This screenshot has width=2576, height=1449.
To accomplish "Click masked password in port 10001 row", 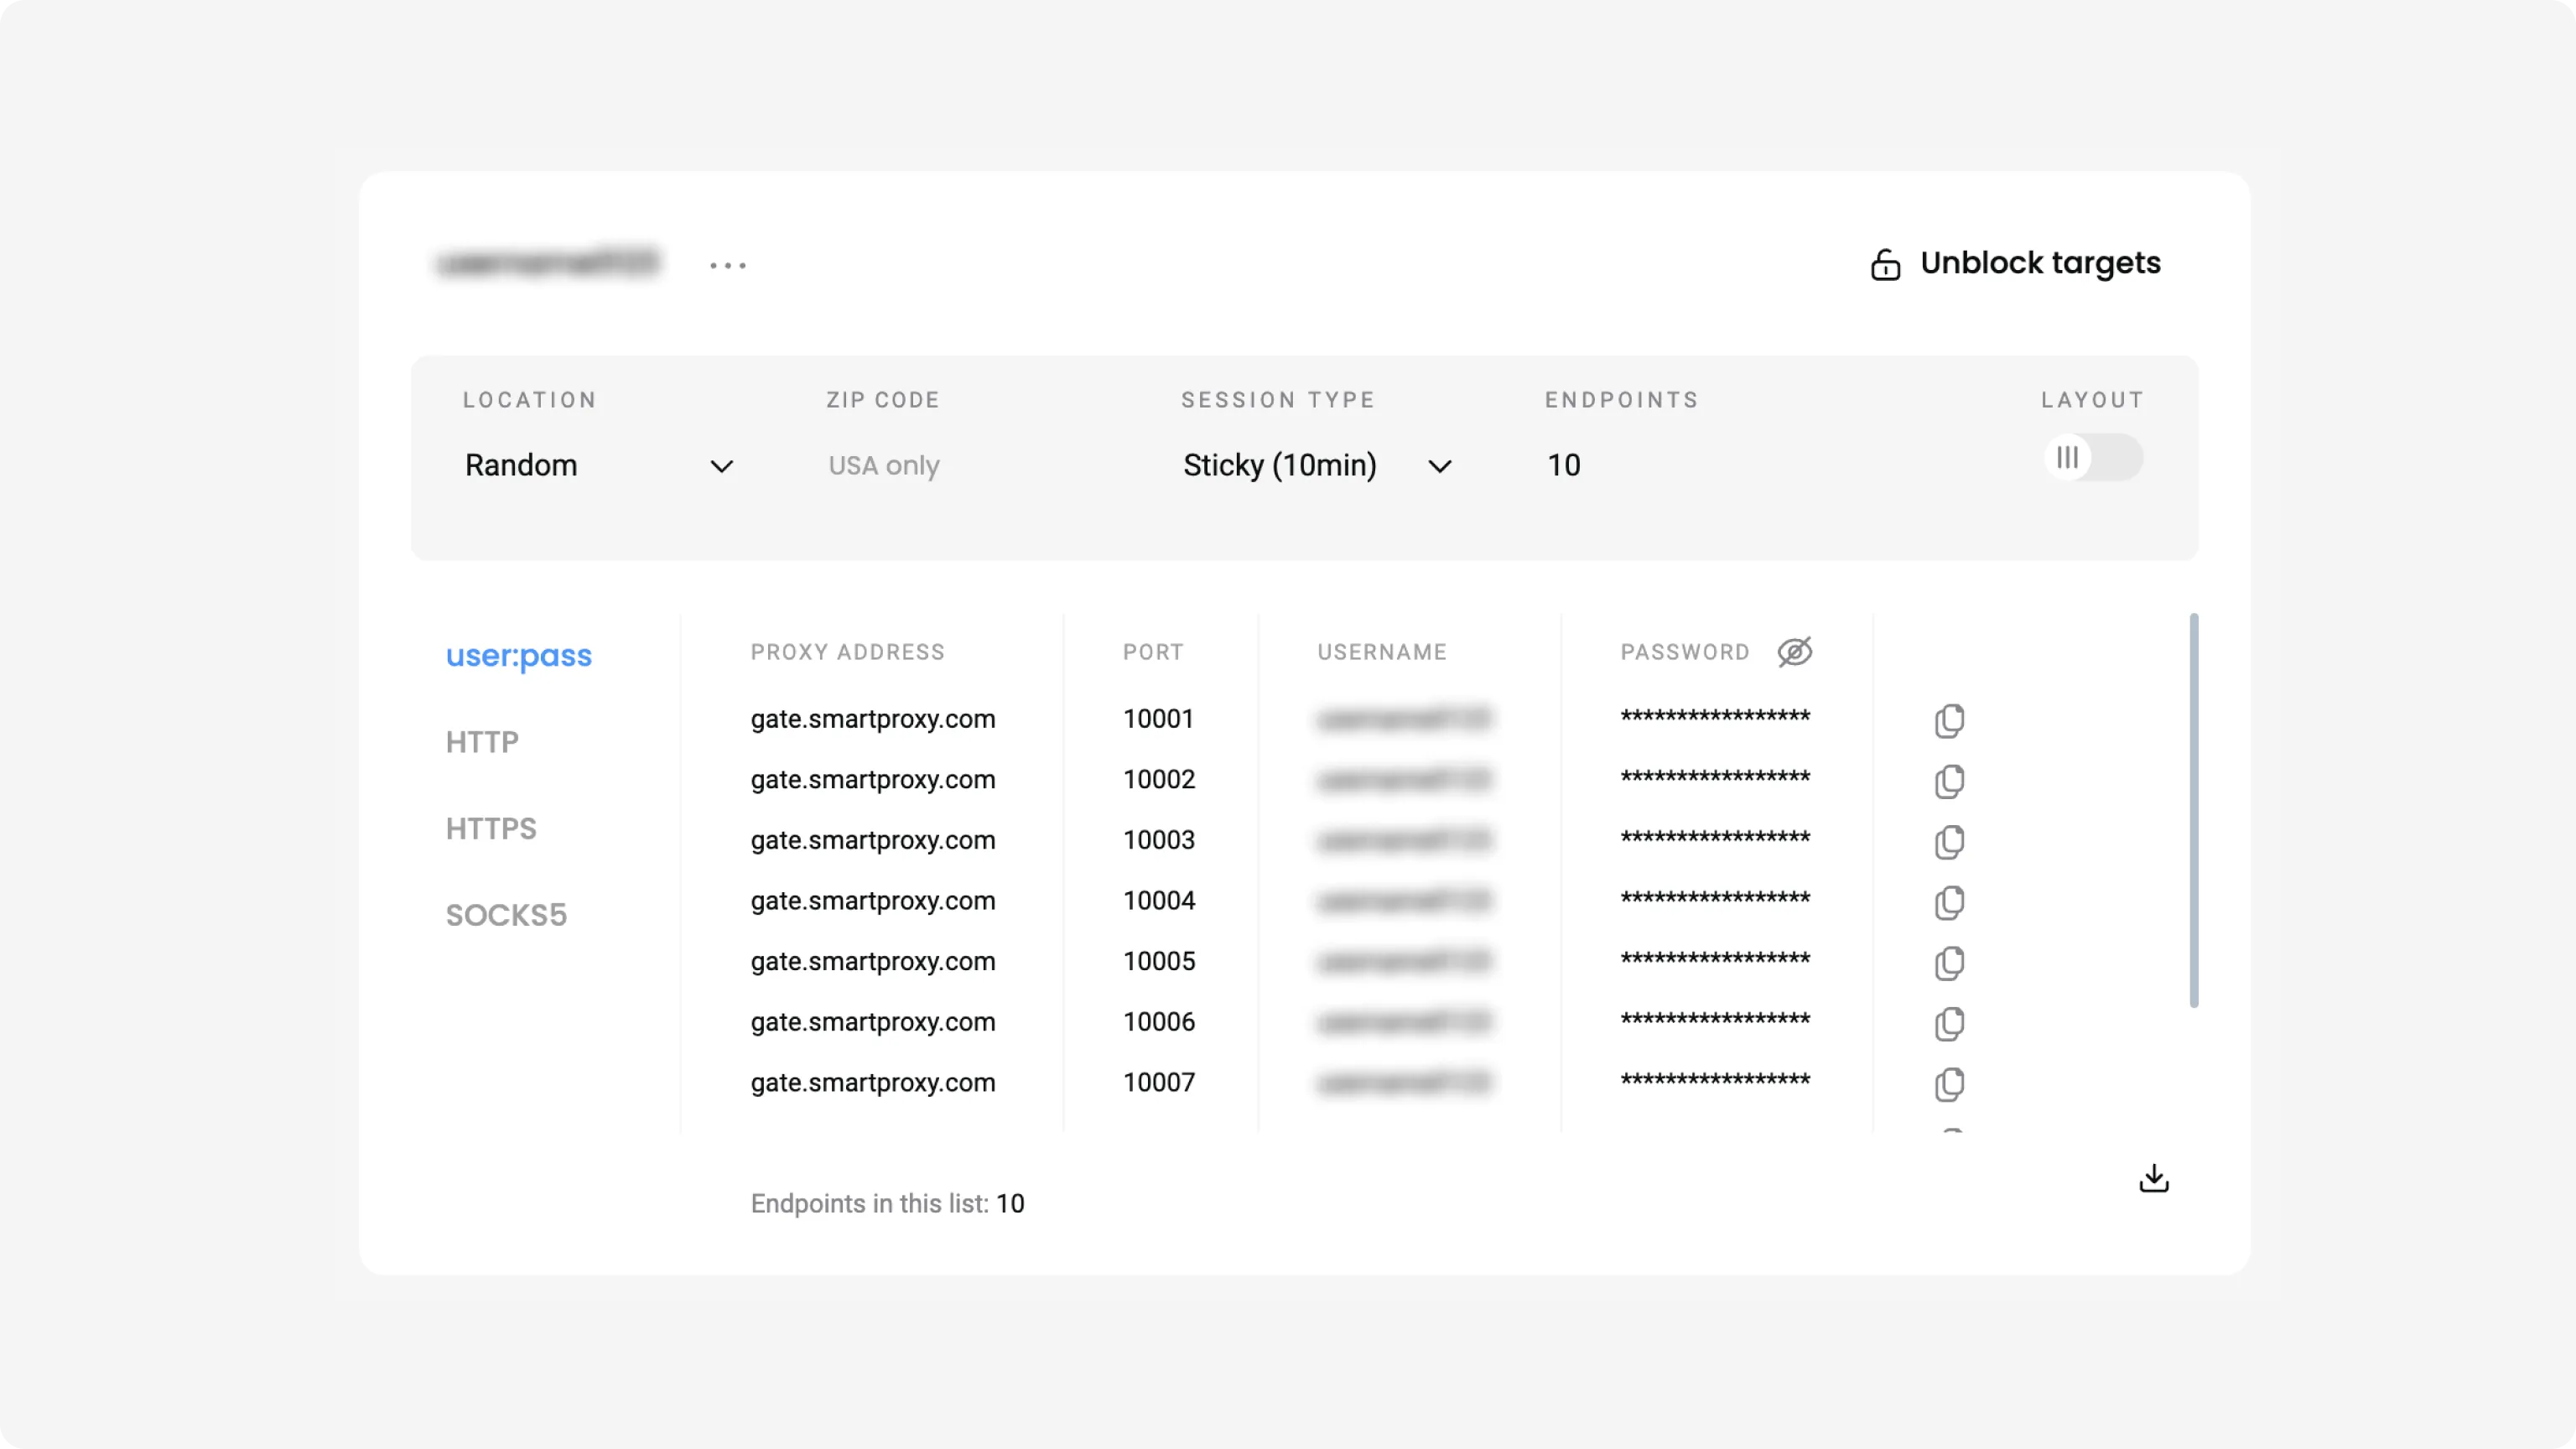I will click(x=1715, y=716).
